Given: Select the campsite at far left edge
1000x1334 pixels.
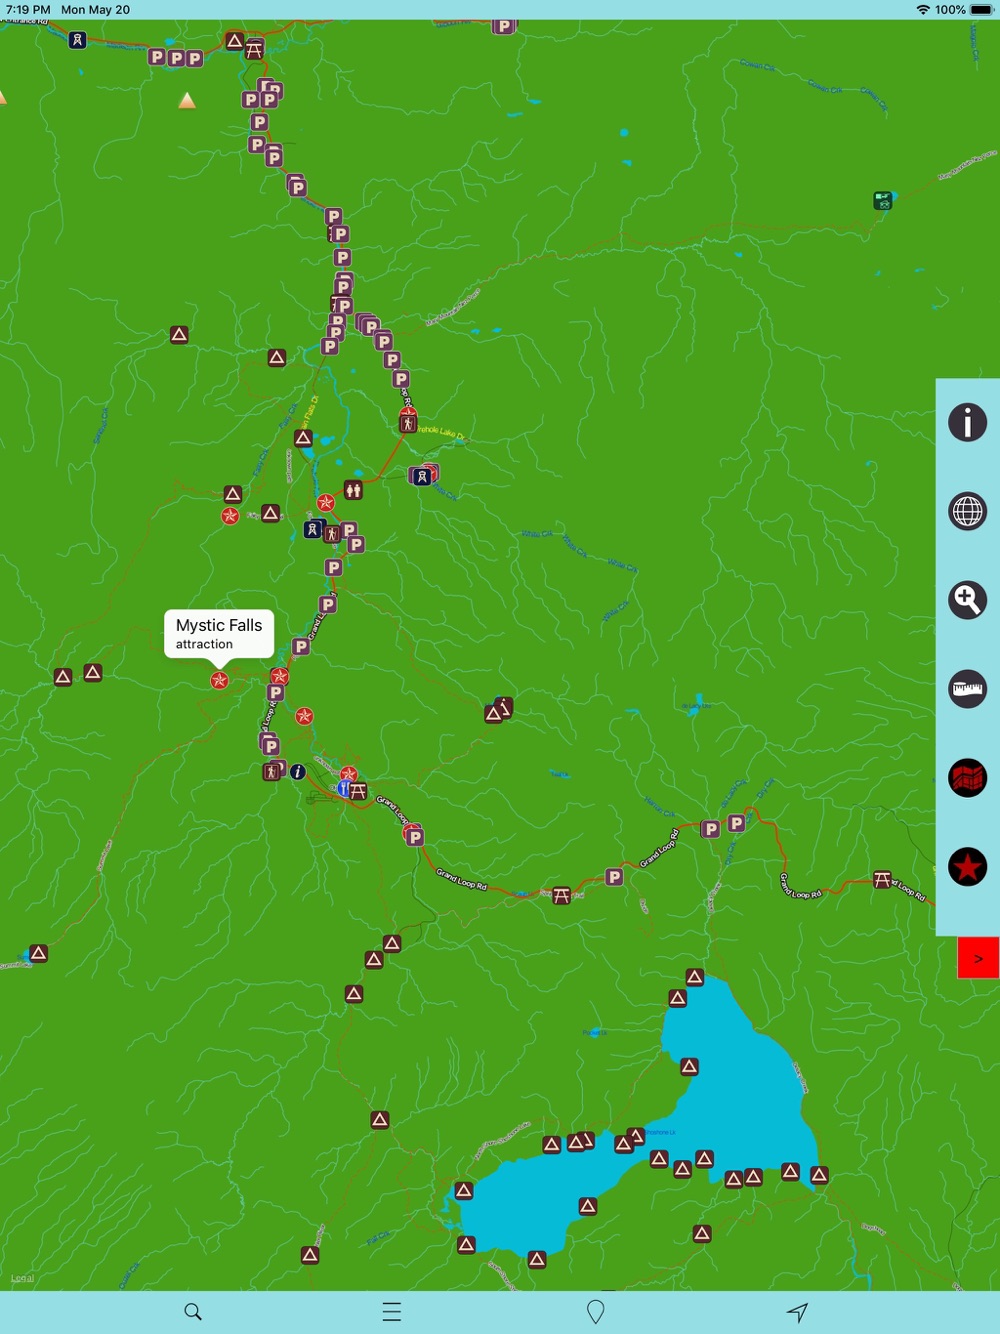Looking at the screenshot, I should tap(38, 953).
